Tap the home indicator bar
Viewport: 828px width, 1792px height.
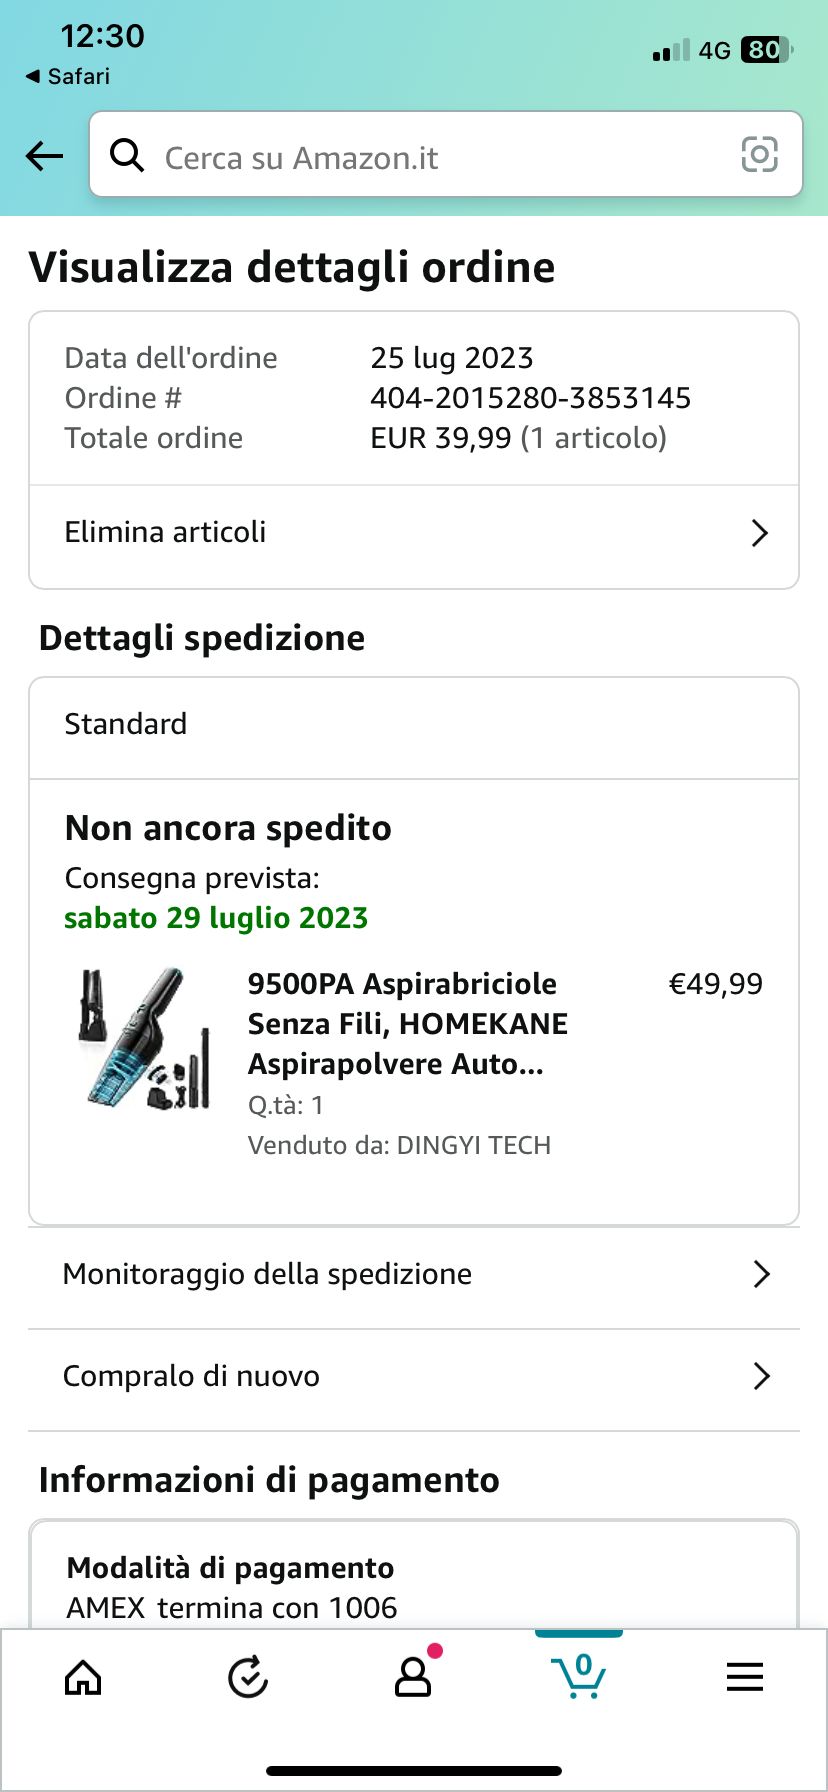(x=414, y=1771)
